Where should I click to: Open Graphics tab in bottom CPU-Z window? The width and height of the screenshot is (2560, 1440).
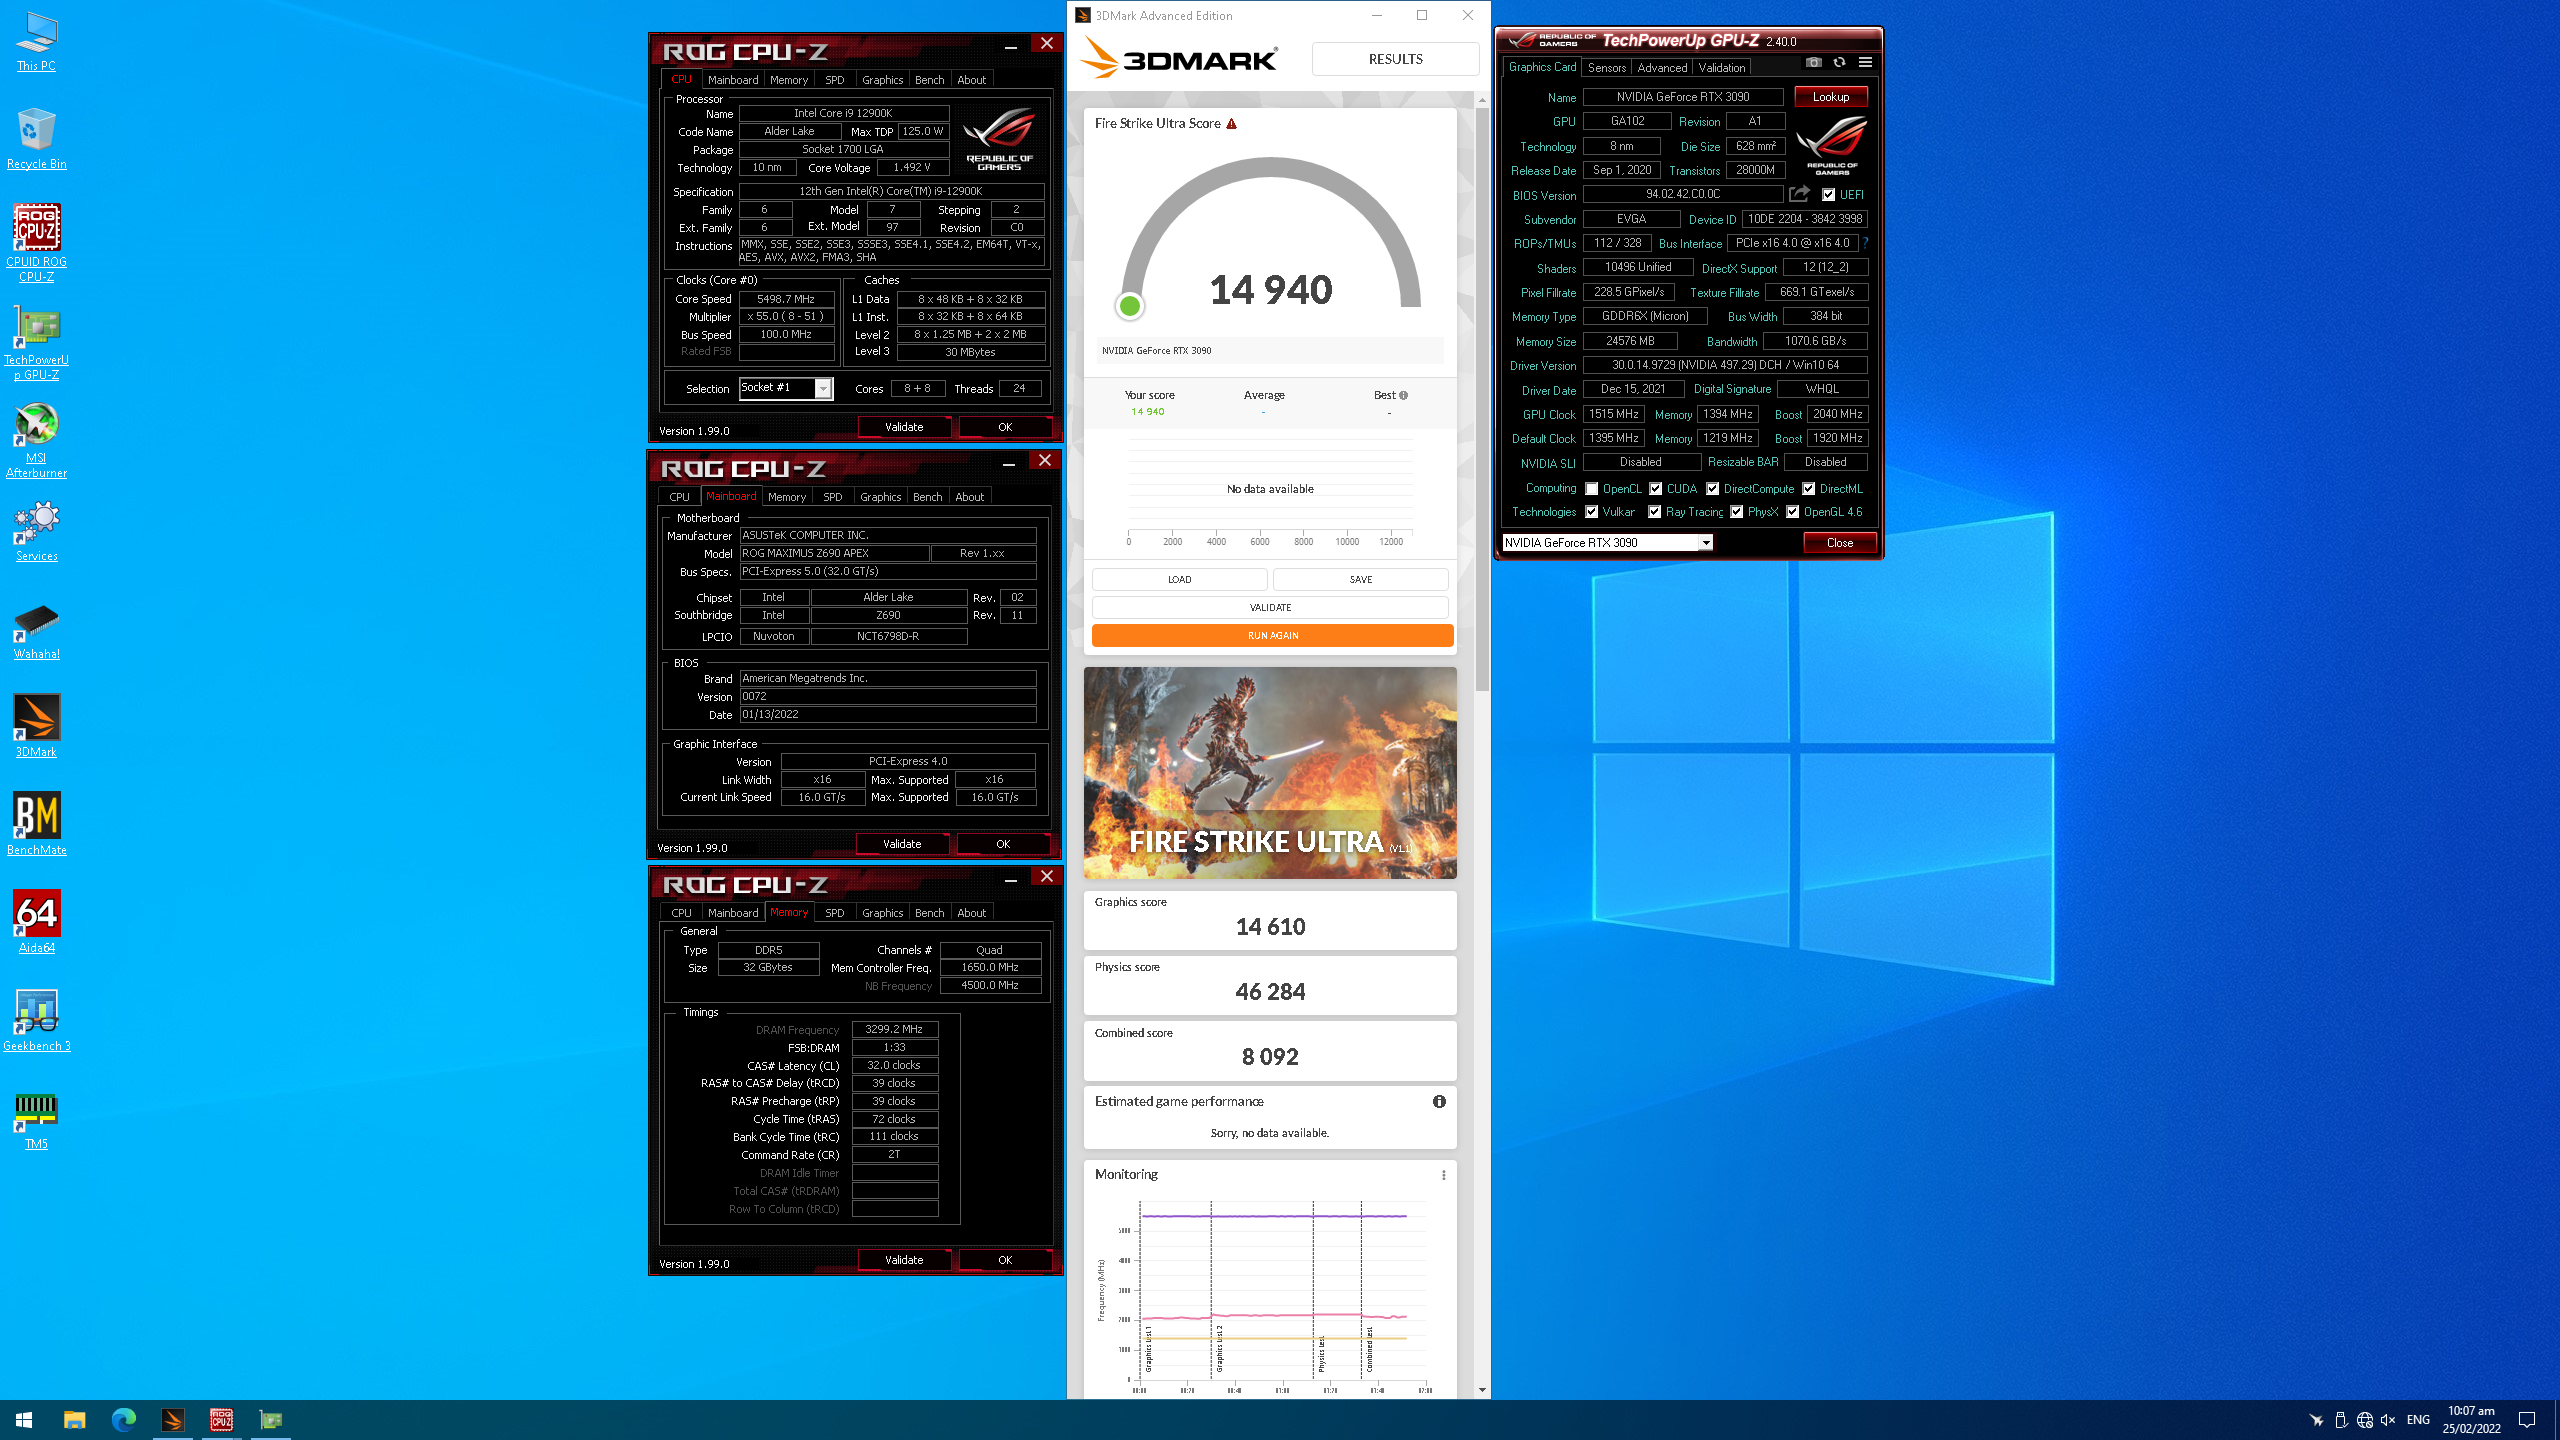click(x=882, y=913)
